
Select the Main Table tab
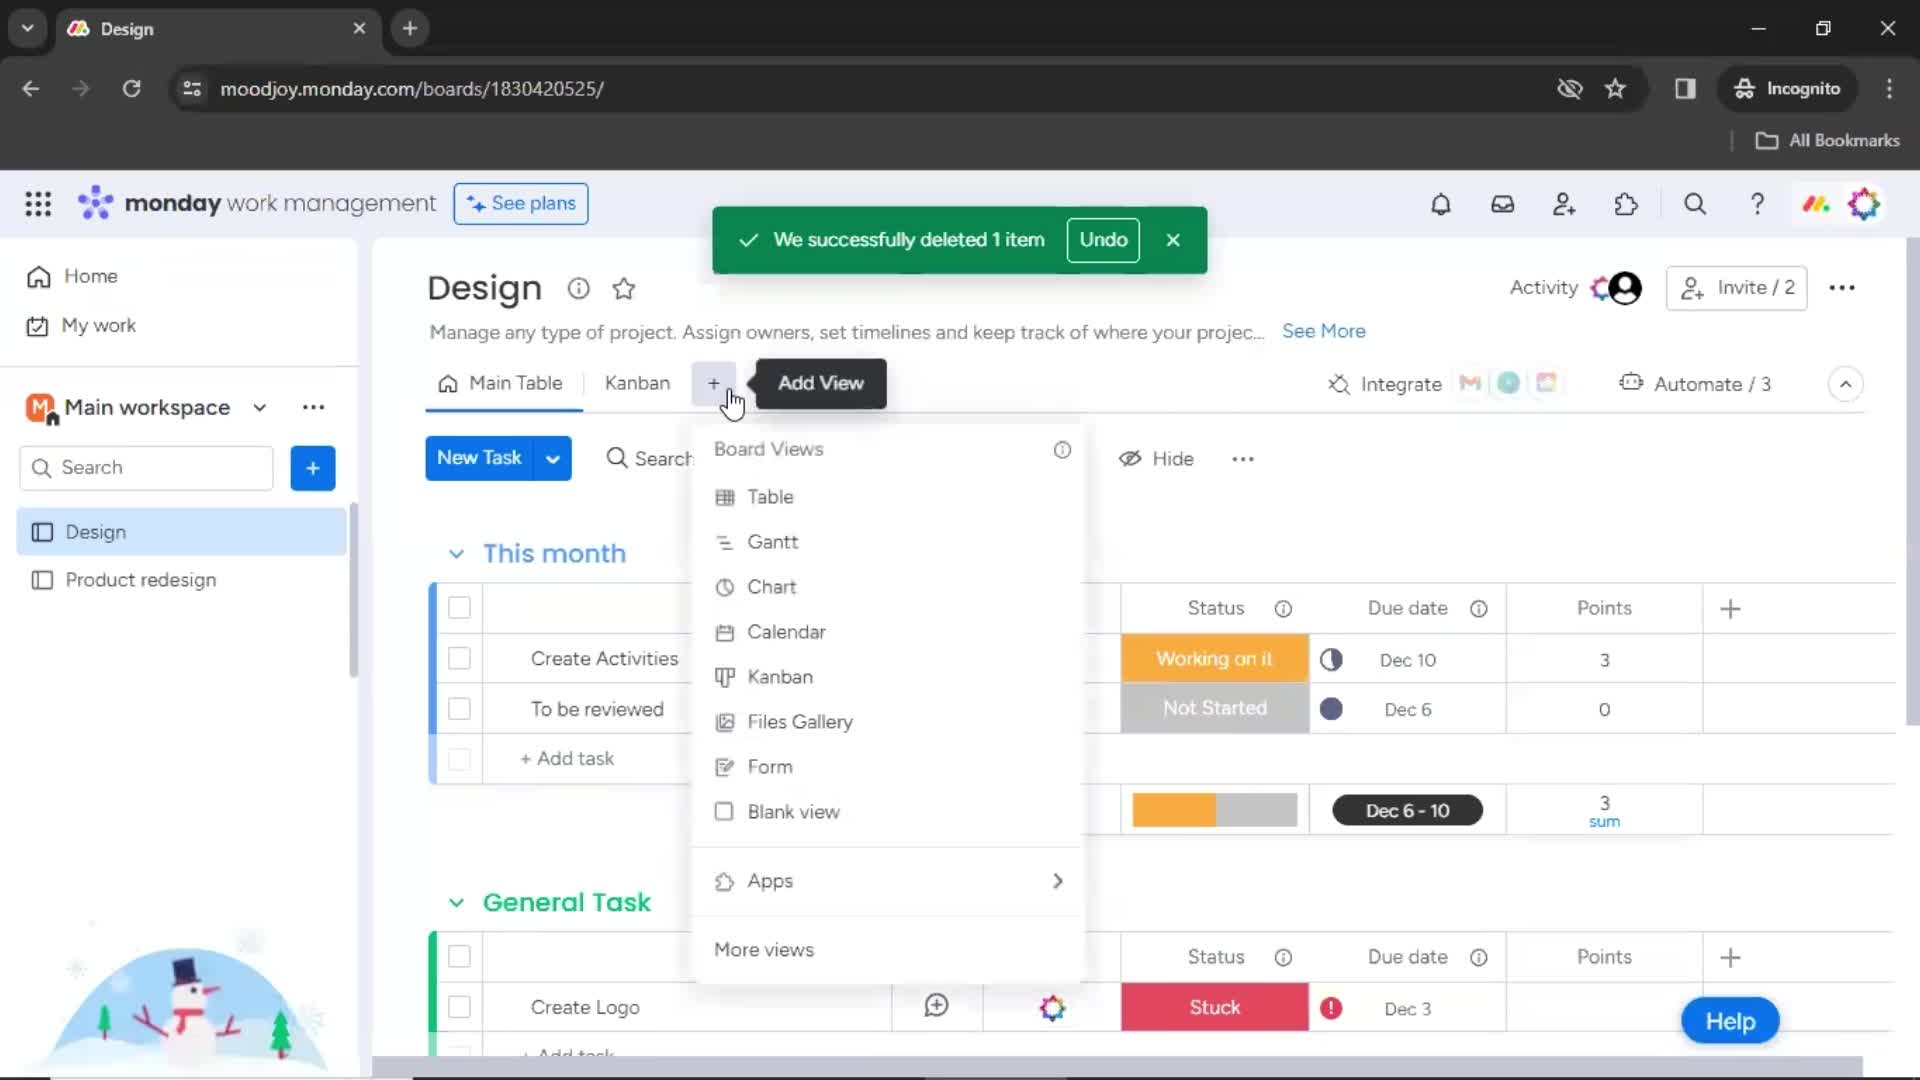tap(514, 382)
